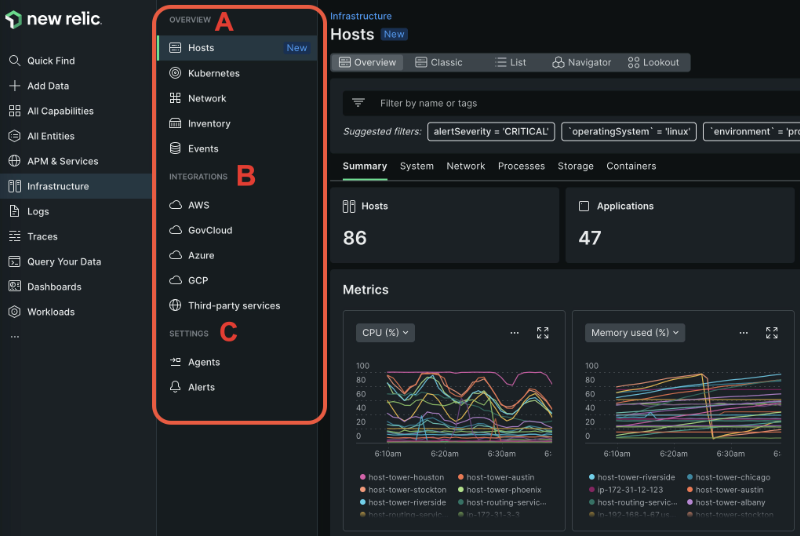Open Quick Find search icon
The width and height of the screenshot is (800, 536).
[x=14, y=61]
